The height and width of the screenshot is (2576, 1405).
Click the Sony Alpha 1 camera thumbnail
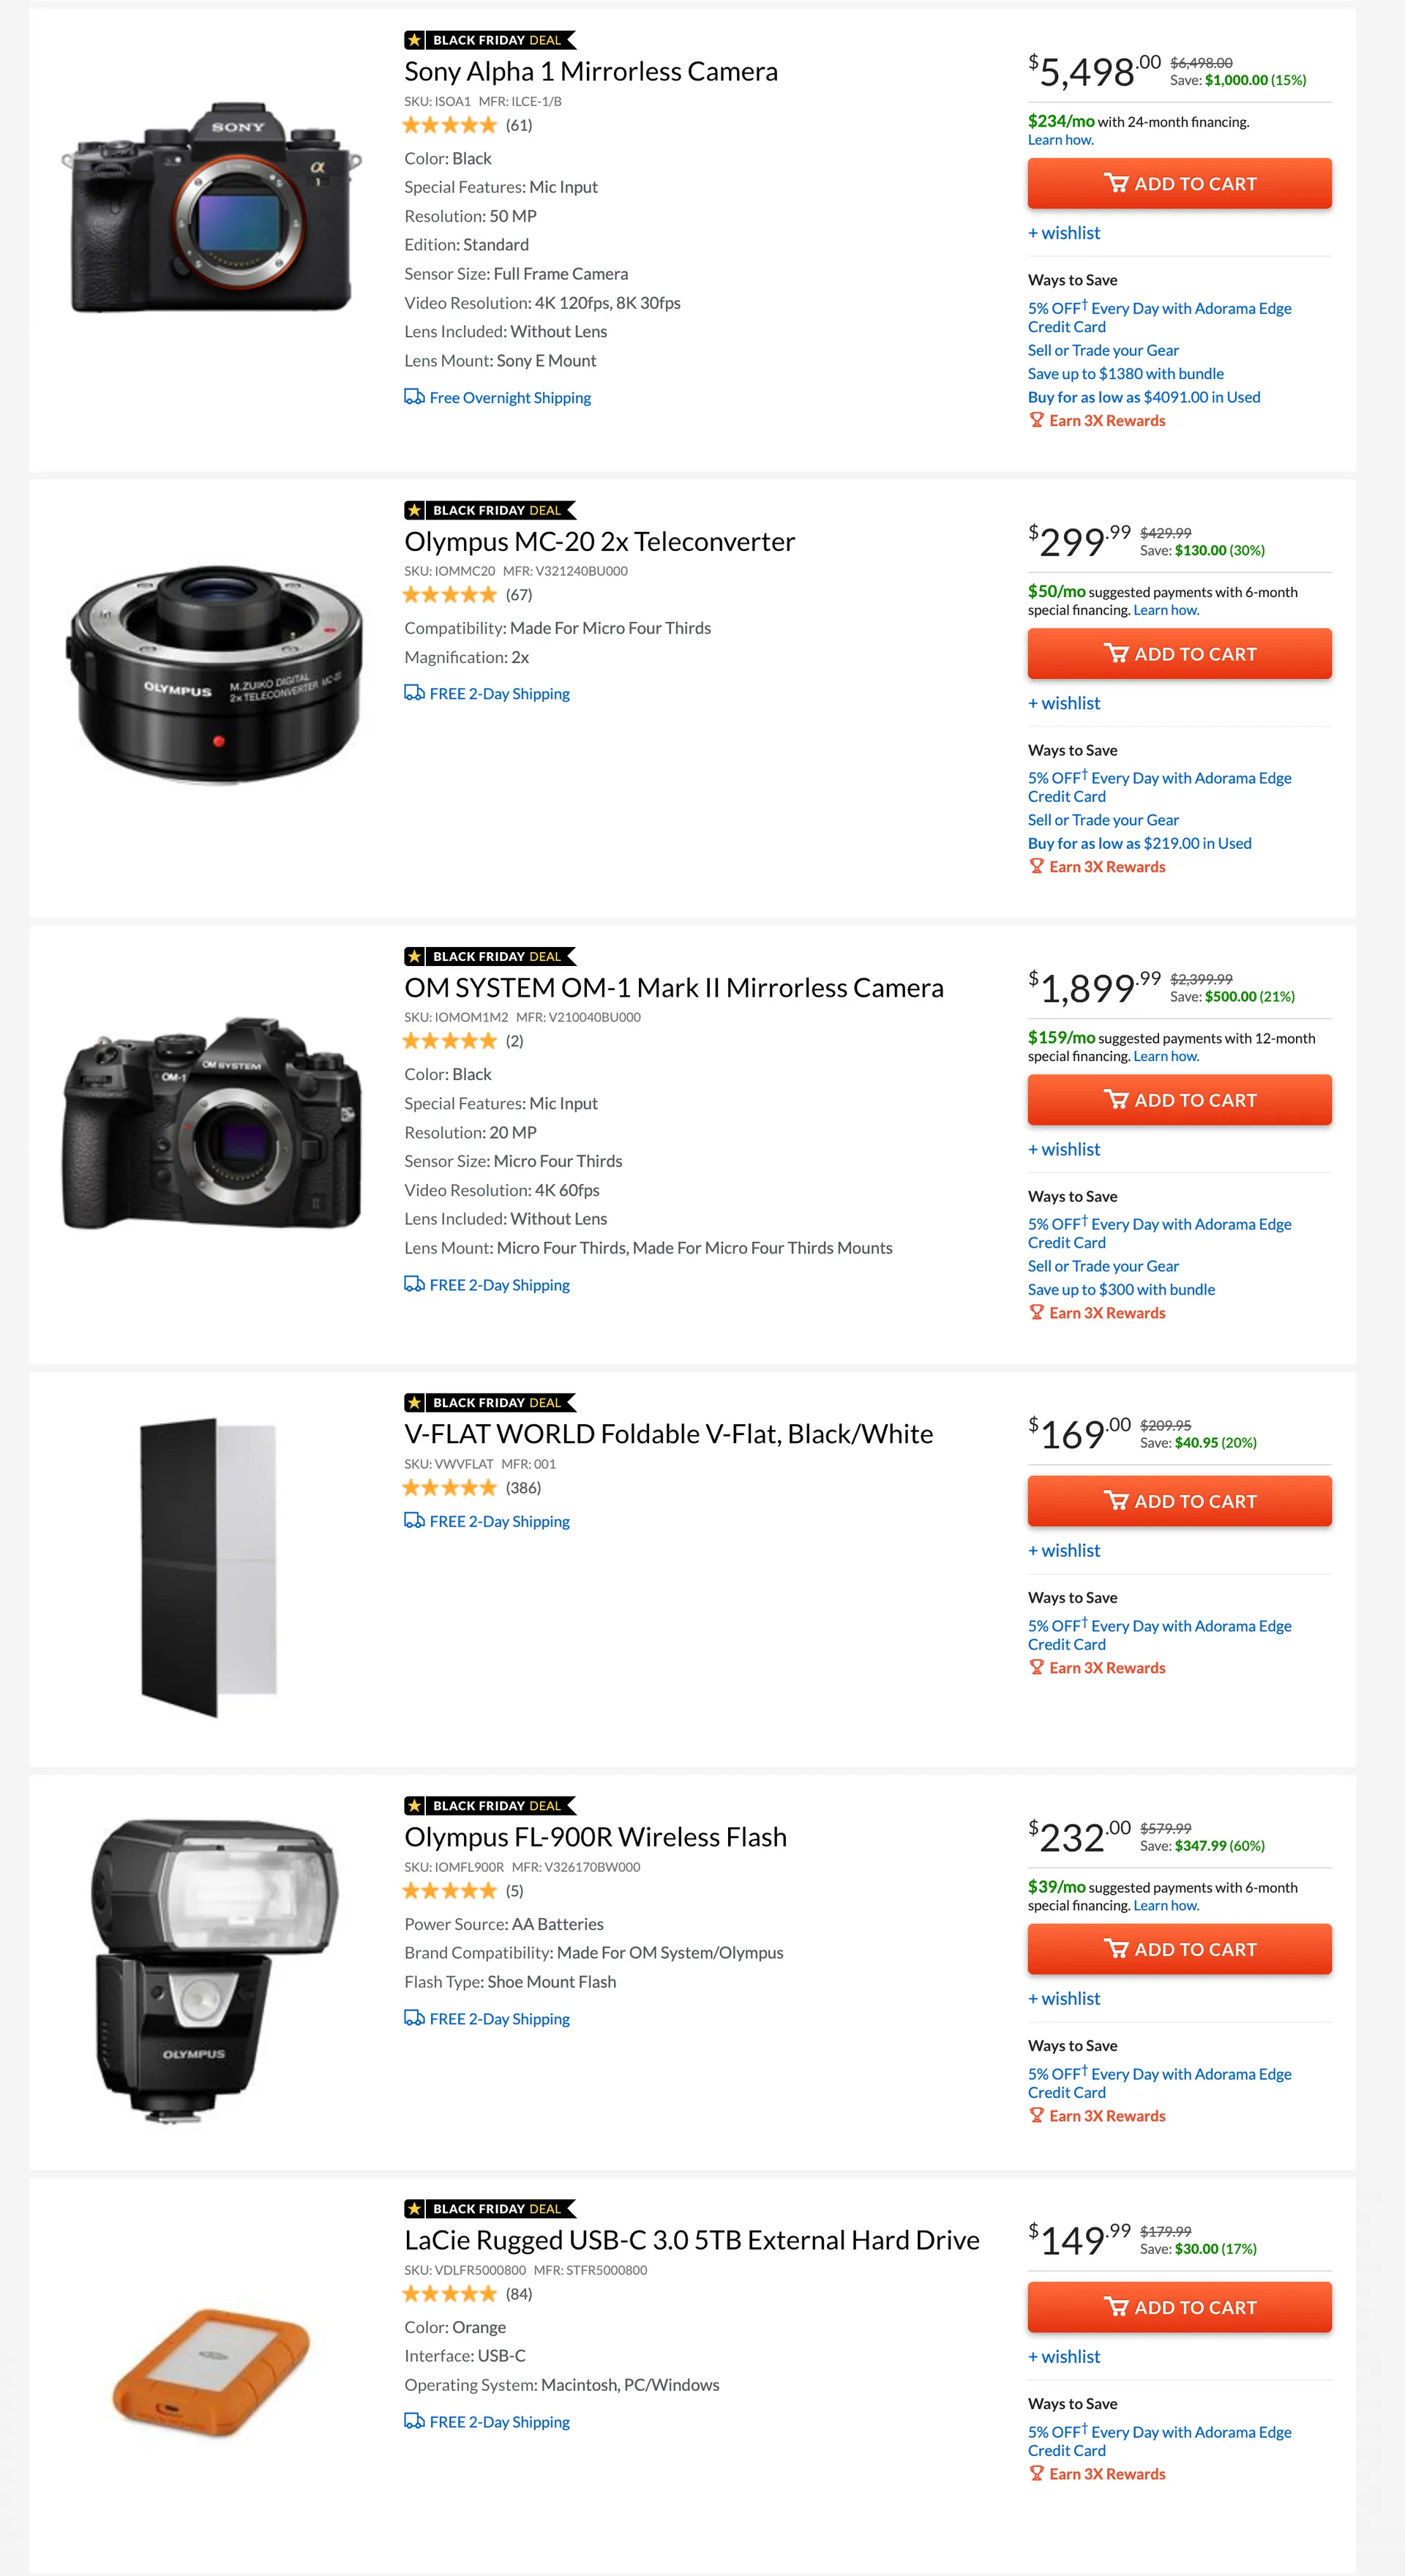pyautogui.click(x=211, y=208)
